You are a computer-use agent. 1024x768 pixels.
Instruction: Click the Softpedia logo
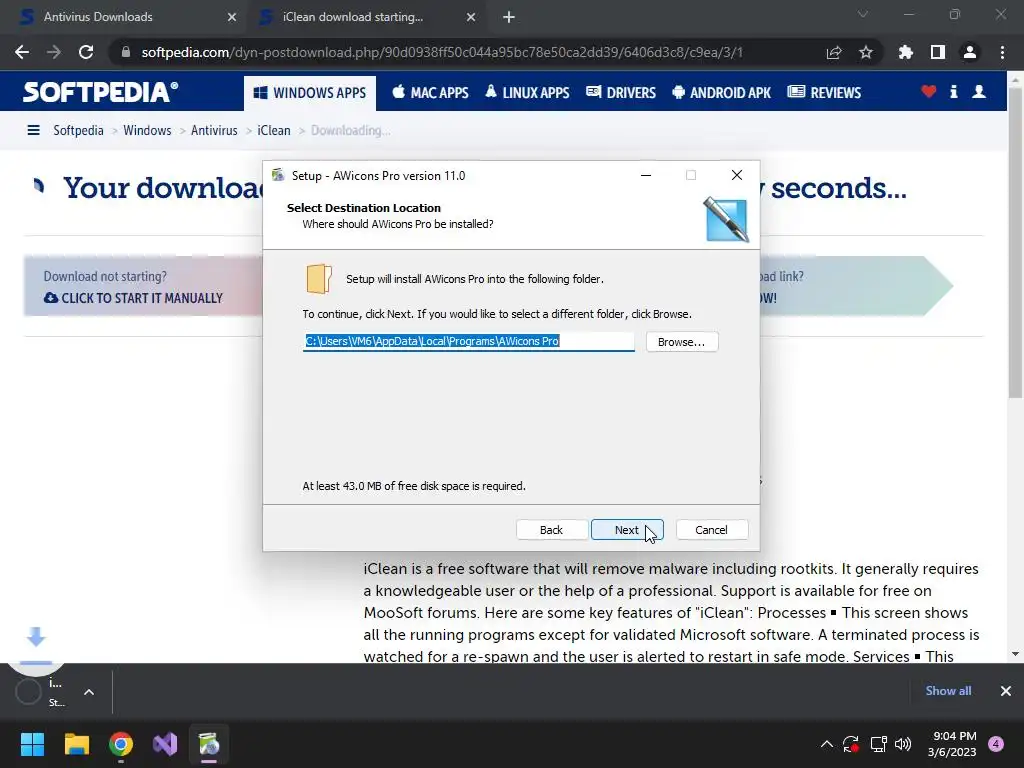coord(101,91)
